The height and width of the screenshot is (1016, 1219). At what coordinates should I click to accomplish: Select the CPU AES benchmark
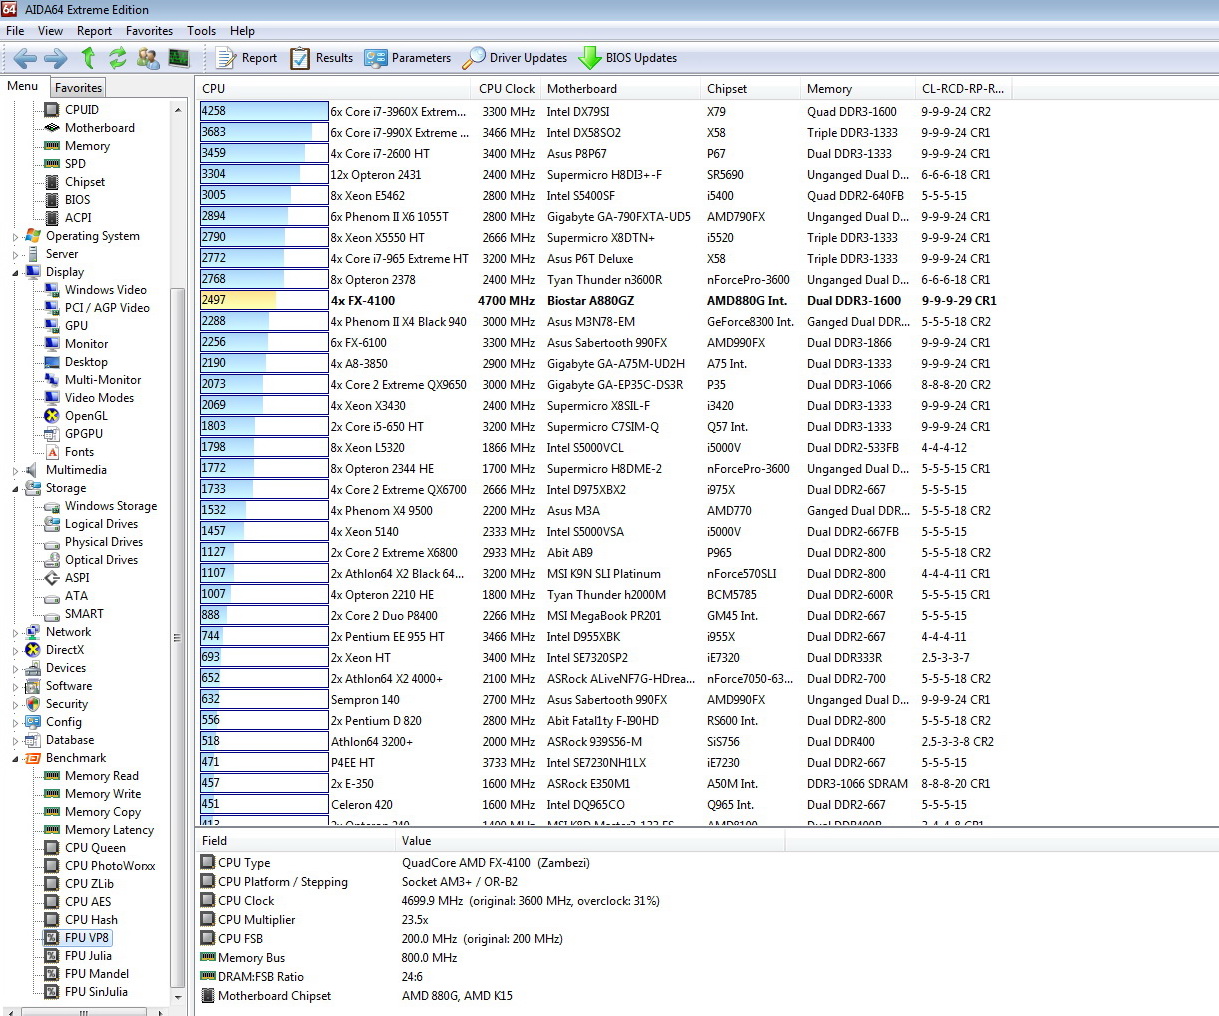click(x=88, y=902)
